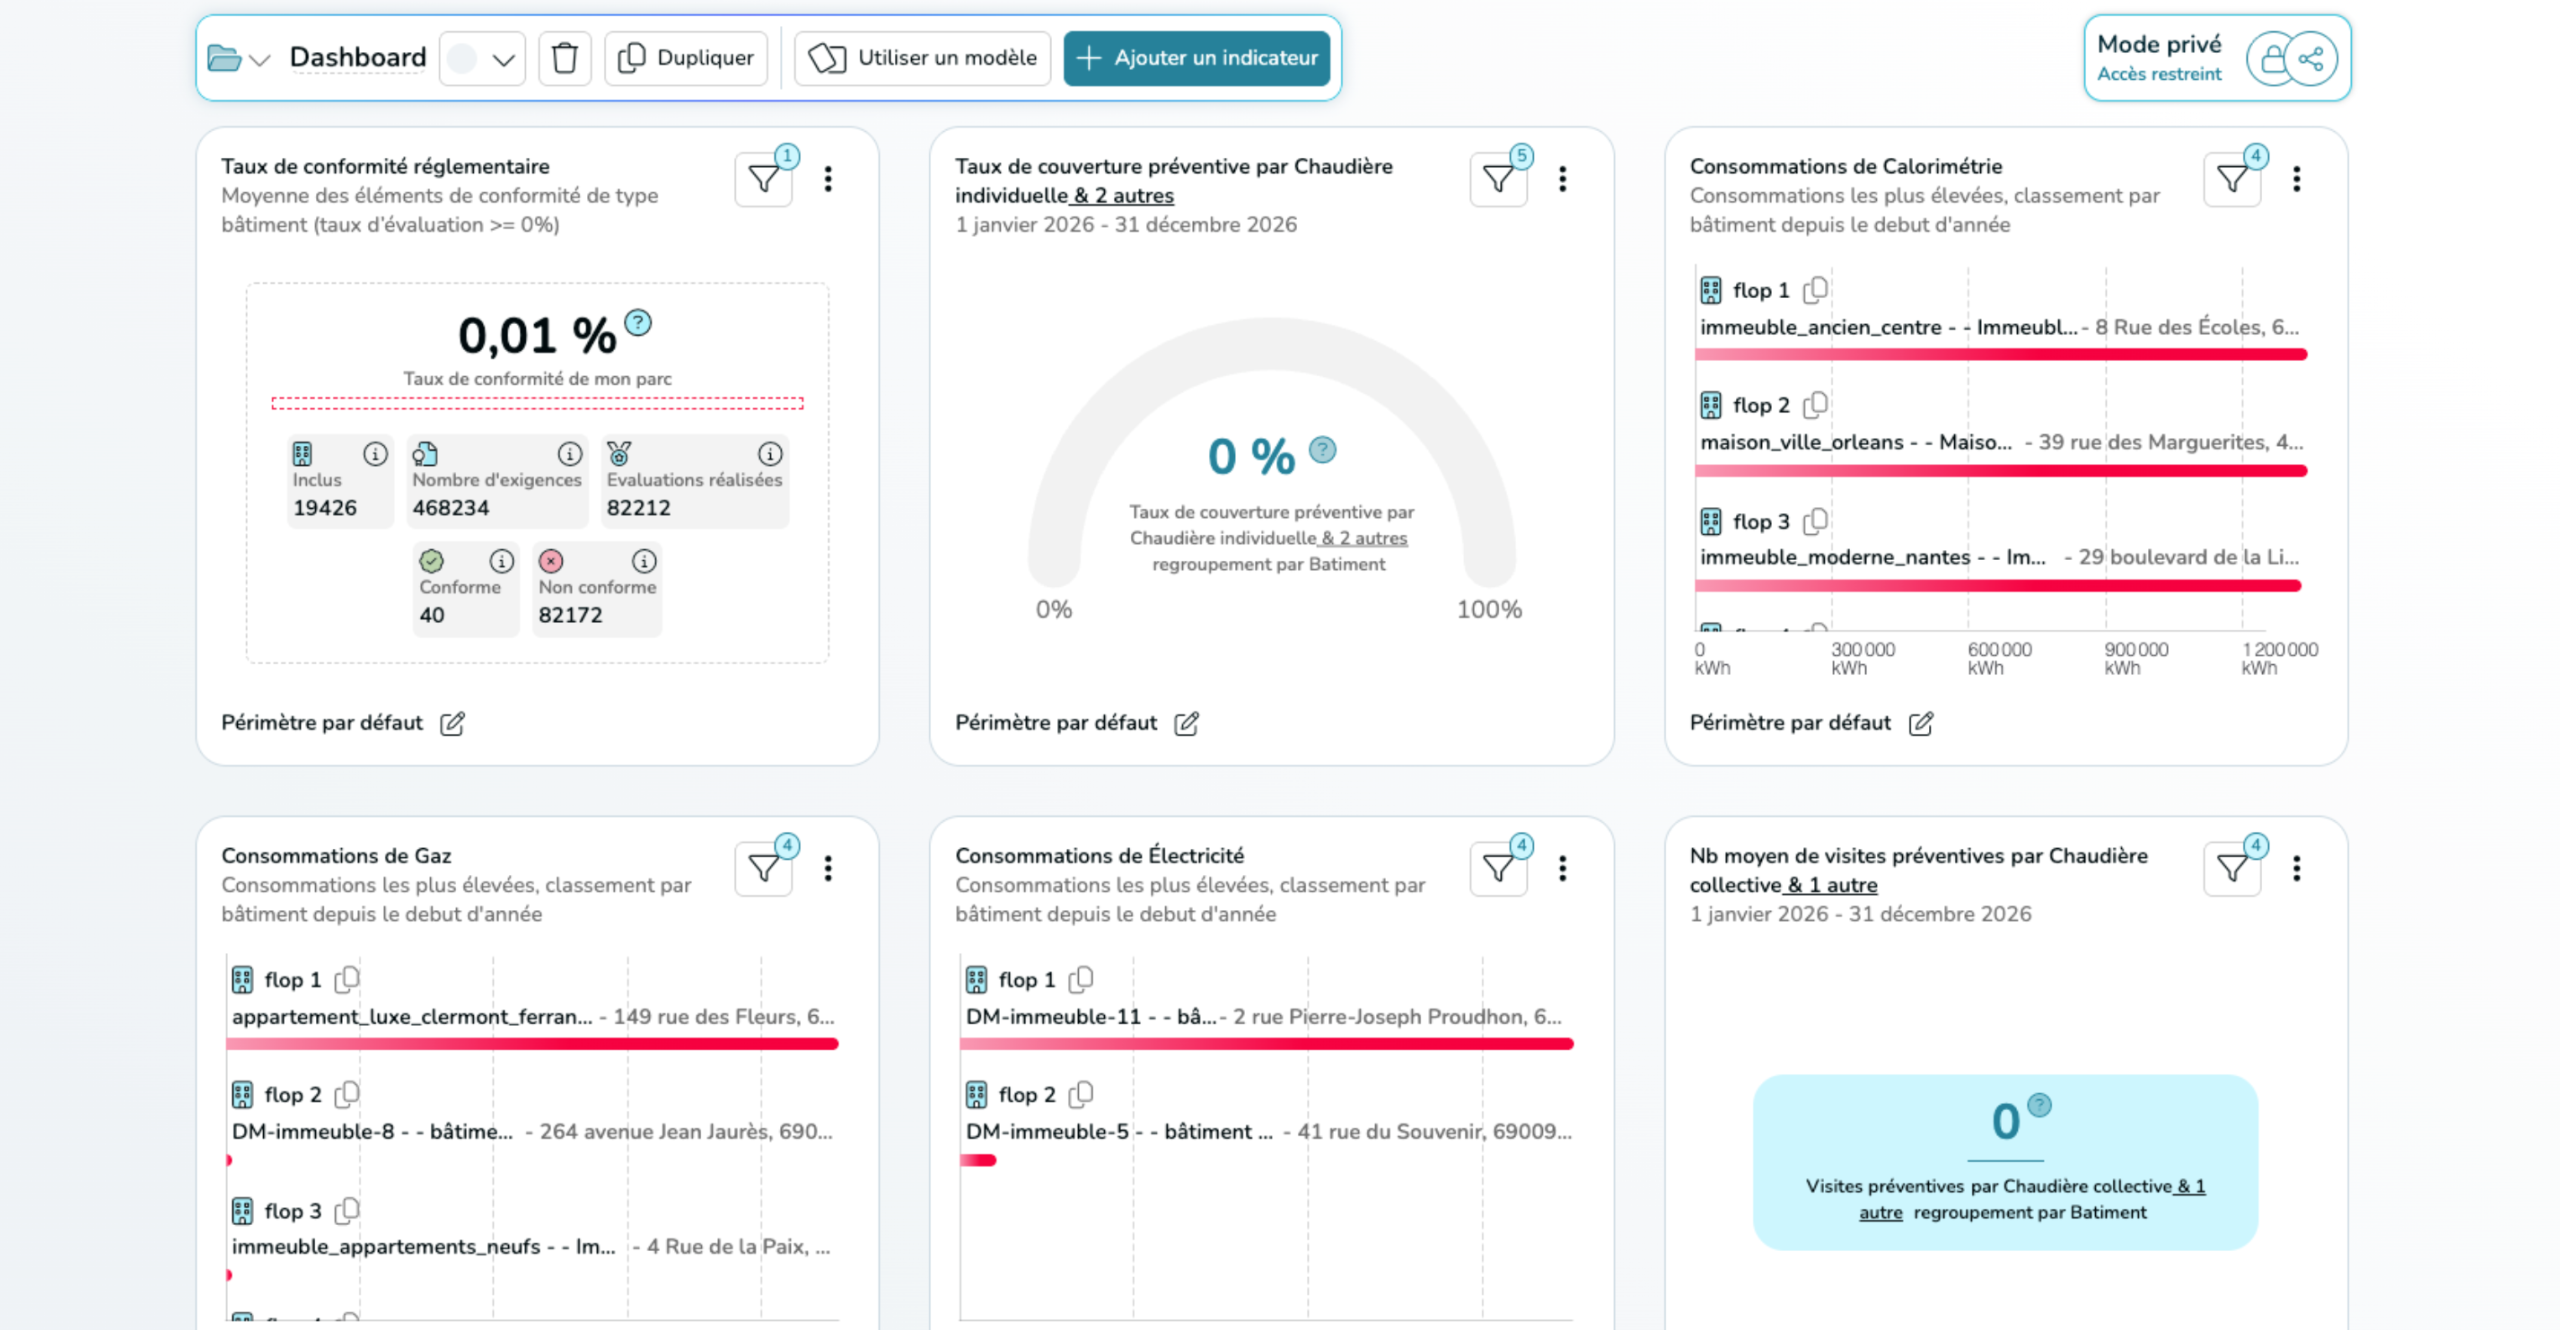2560x1330 pixels.
Task: Open the three-dot menu on Consommations de Gaz card
Action: coord(828,868)
